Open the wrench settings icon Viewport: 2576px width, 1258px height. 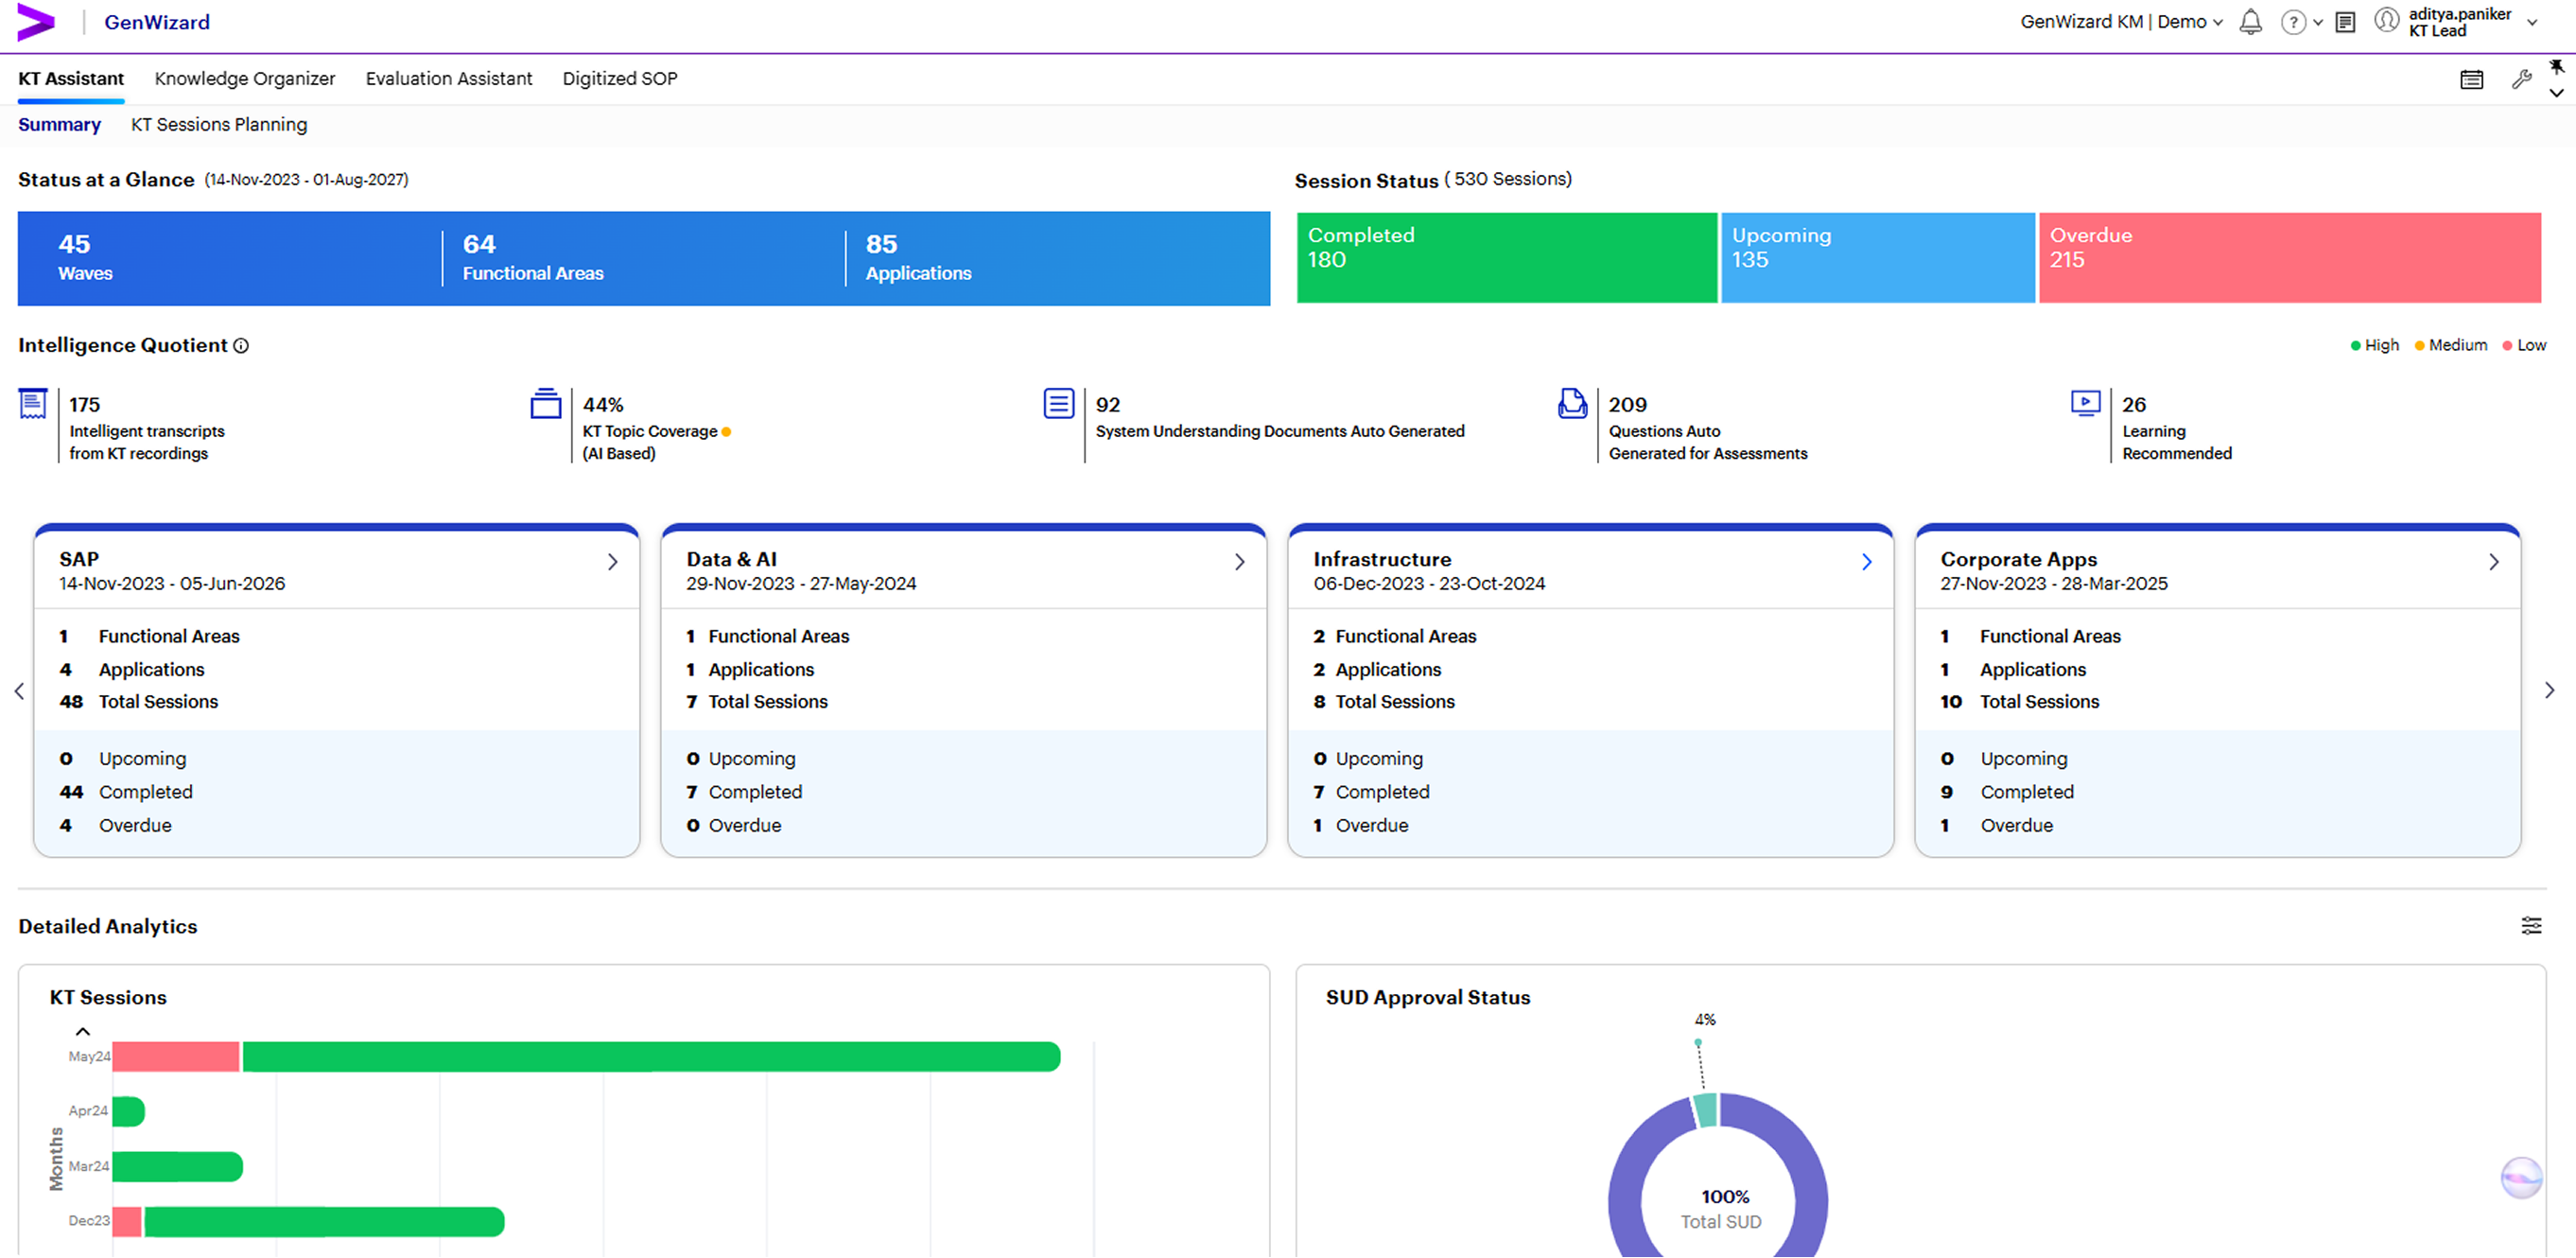click(2521, 79)
